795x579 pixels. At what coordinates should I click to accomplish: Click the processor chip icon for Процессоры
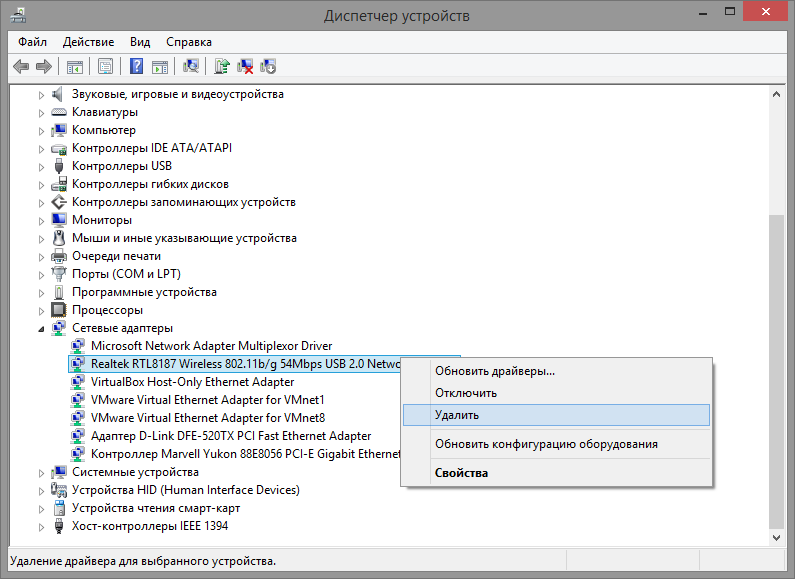coord(59,310)
